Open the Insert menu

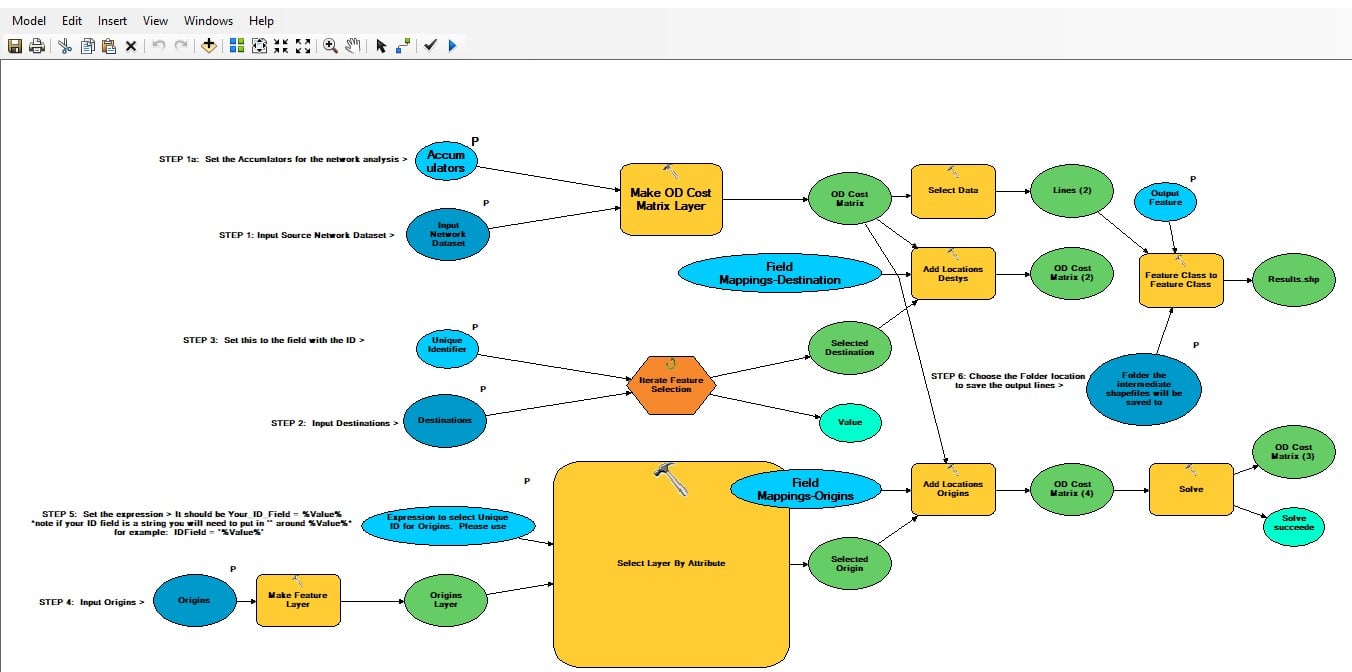[x=112, y=20]
